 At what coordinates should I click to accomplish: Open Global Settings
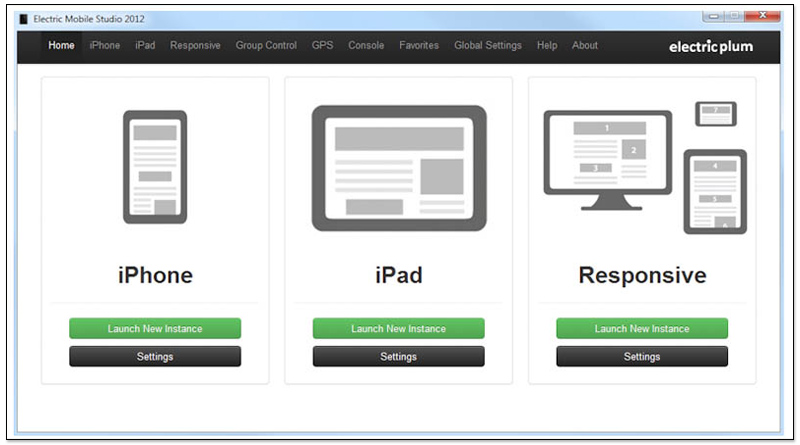(488, 45)
